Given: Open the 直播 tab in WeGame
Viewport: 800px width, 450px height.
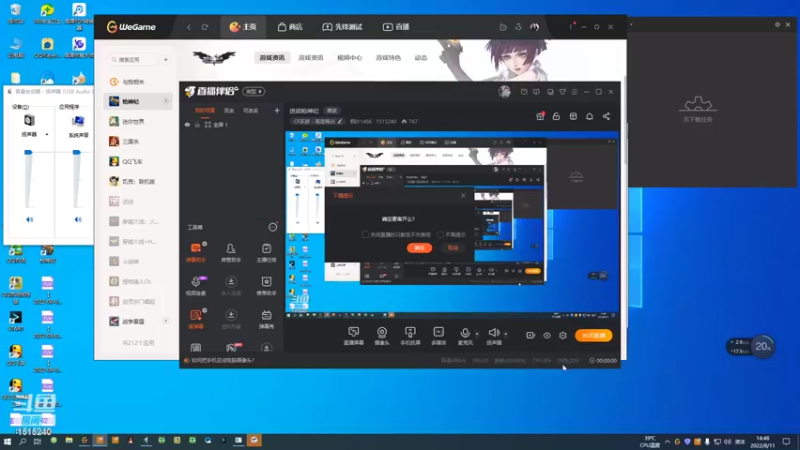Looking at the screenshot, I should (x=396, y=27).
